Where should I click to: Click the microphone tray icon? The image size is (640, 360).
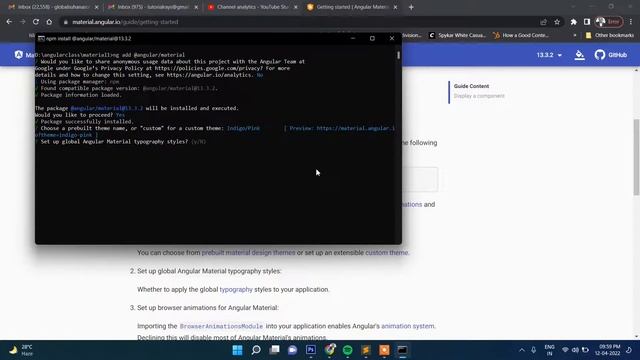[533, 350]
